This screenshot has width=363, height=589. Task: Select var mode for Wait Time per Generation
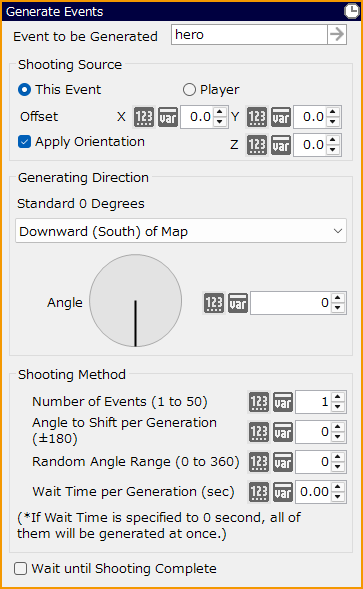click(283, 492)
